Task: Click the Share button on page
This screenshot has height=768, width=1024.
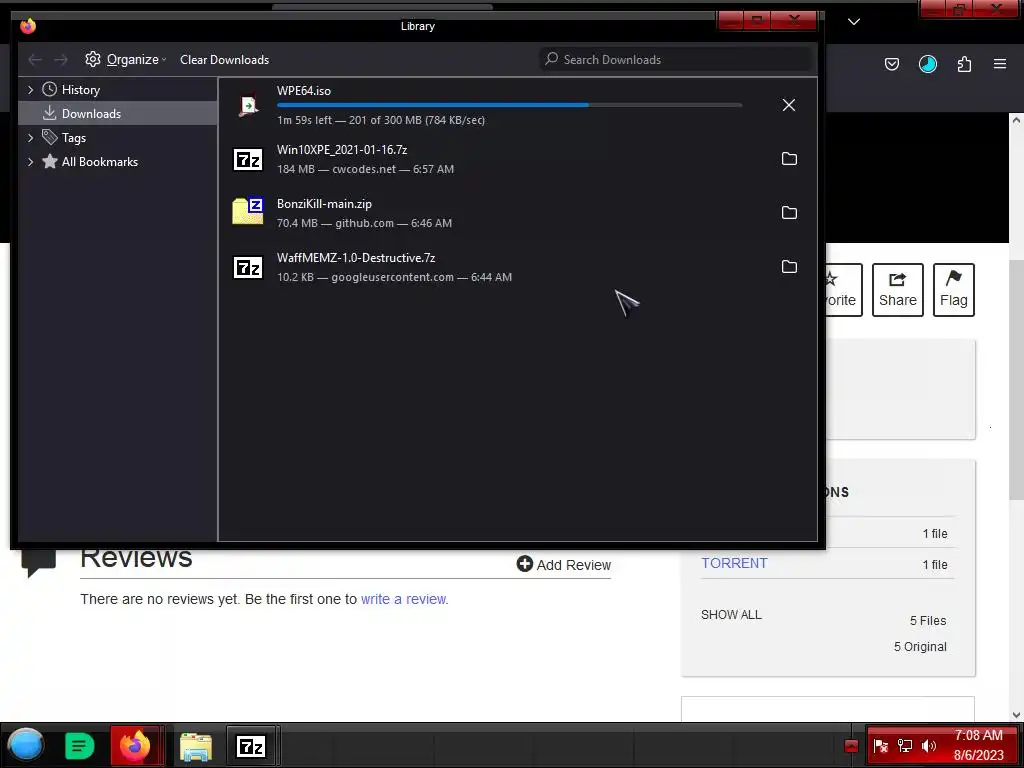Action: coord(897,290)
